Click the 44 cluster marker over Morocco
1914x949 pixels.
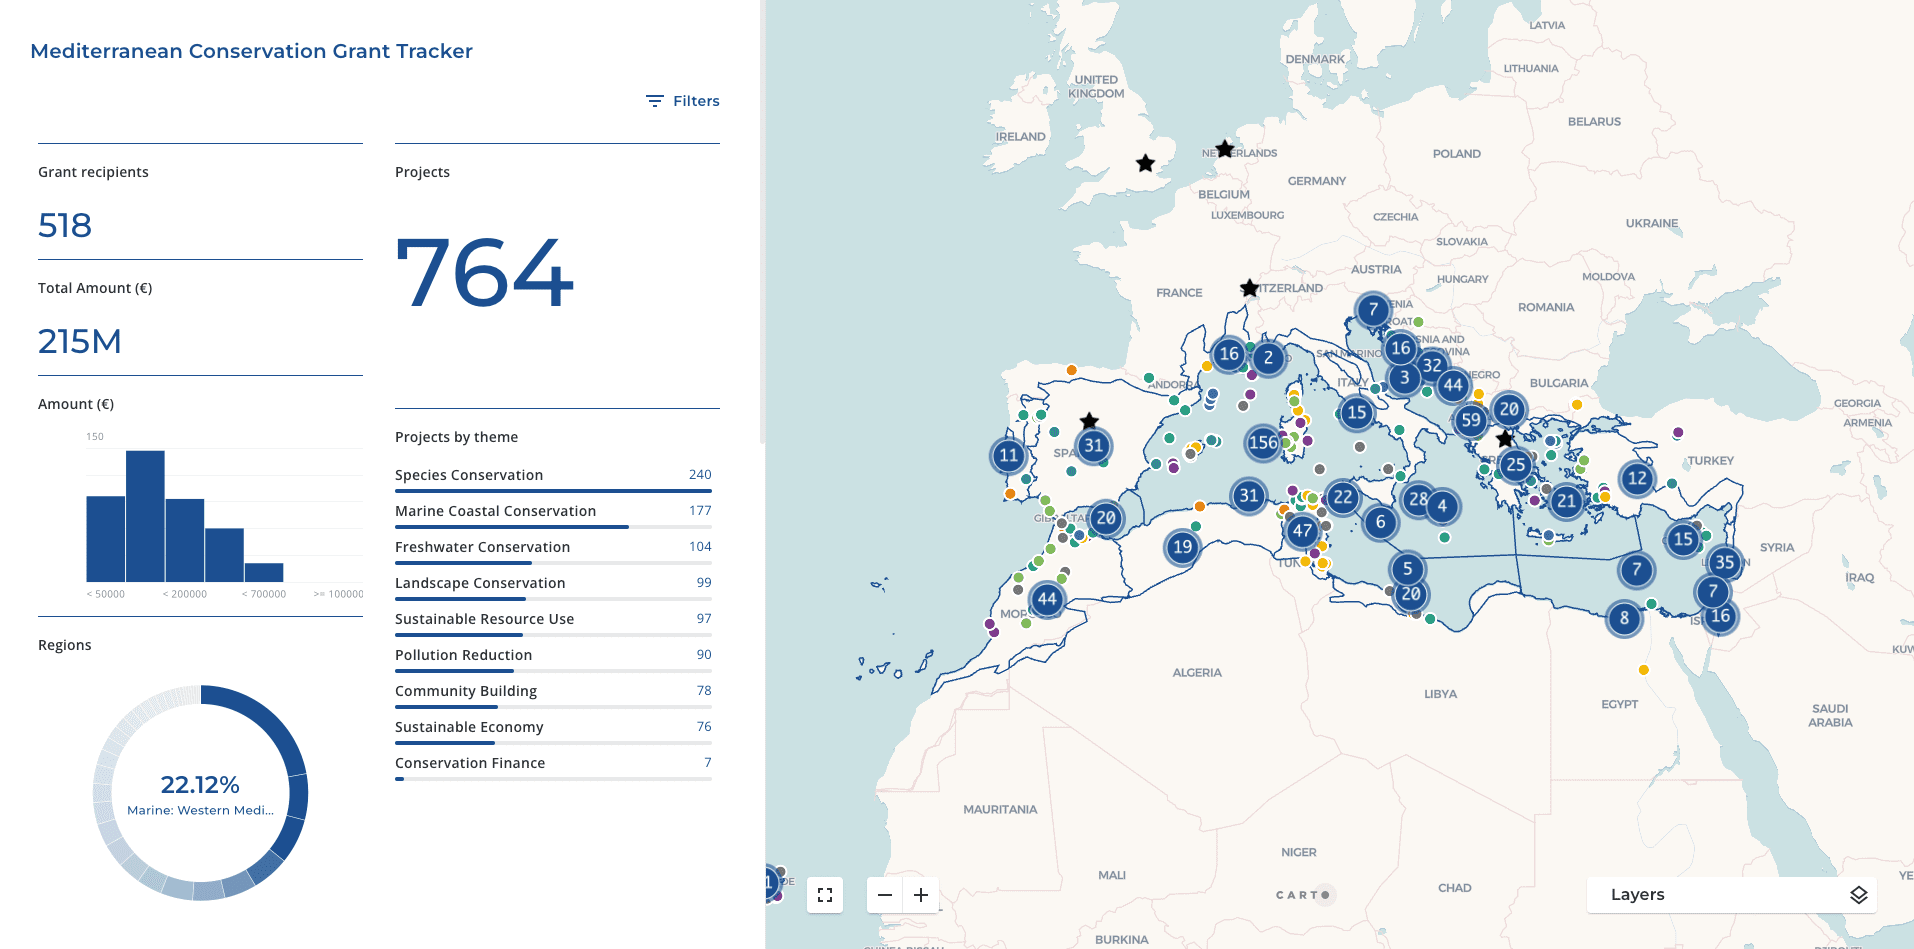(1046, 600)
